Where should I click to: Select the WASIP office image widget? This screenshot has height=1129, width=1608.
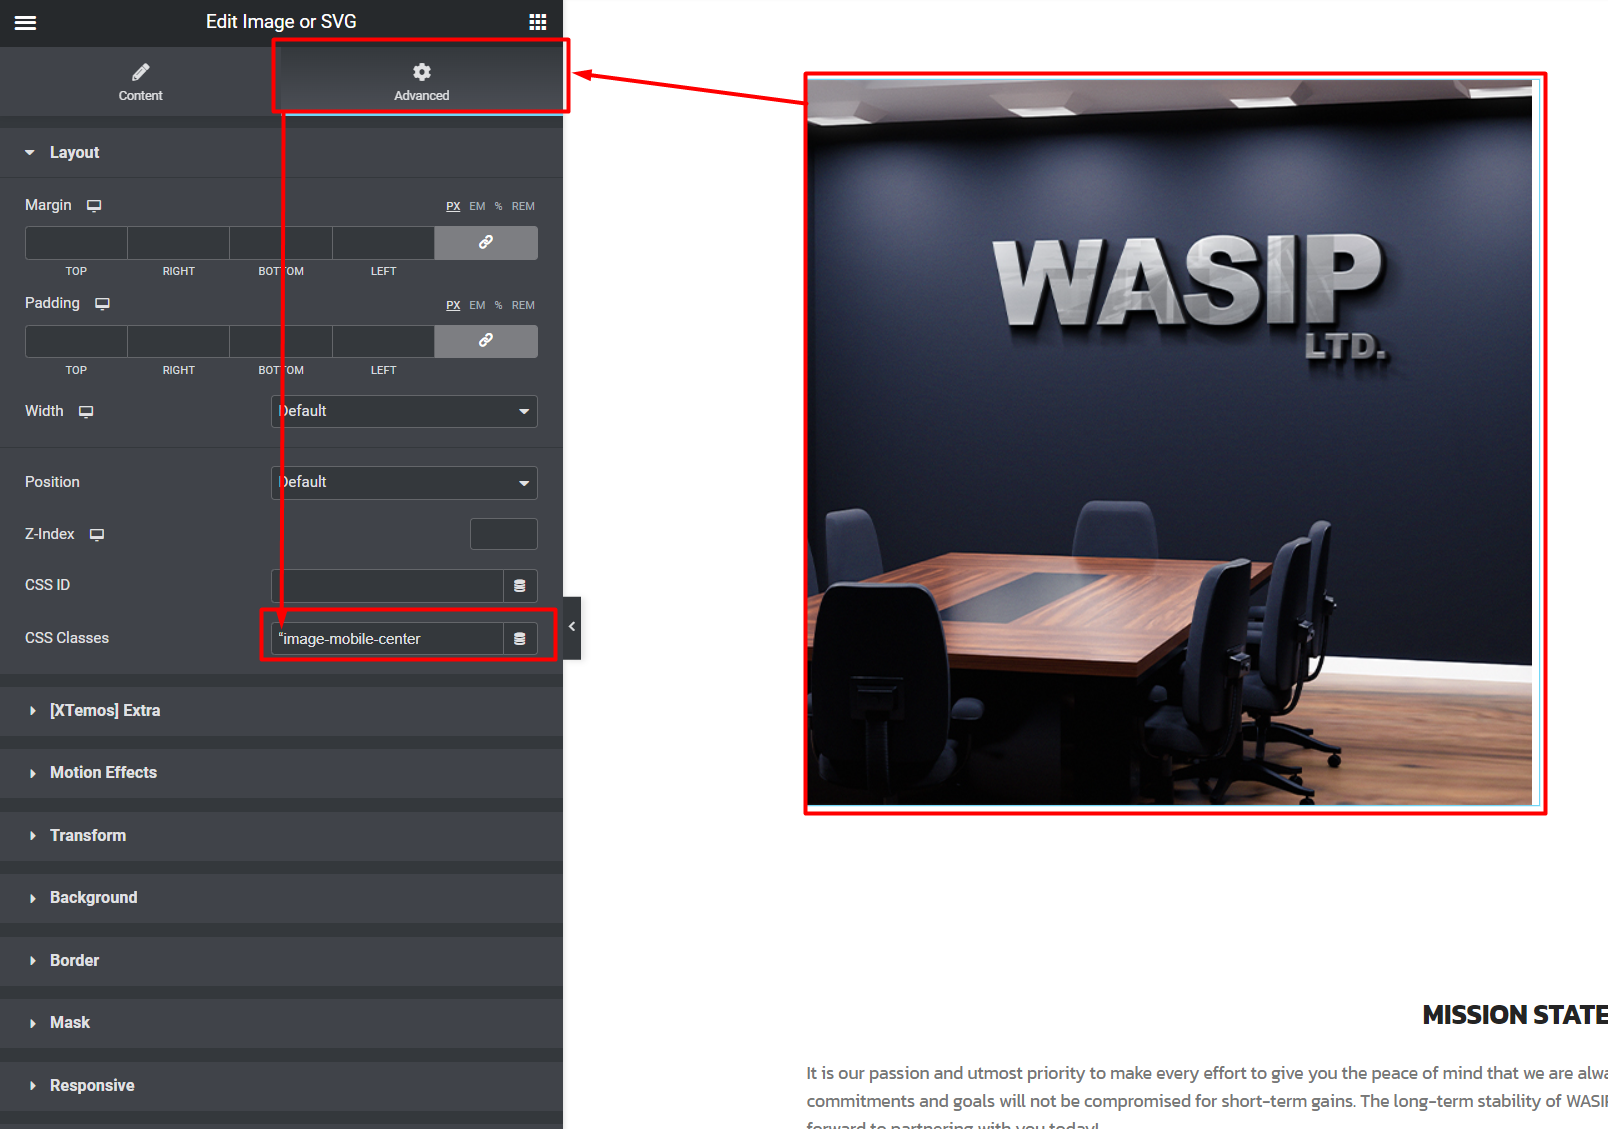(1169, 442)
